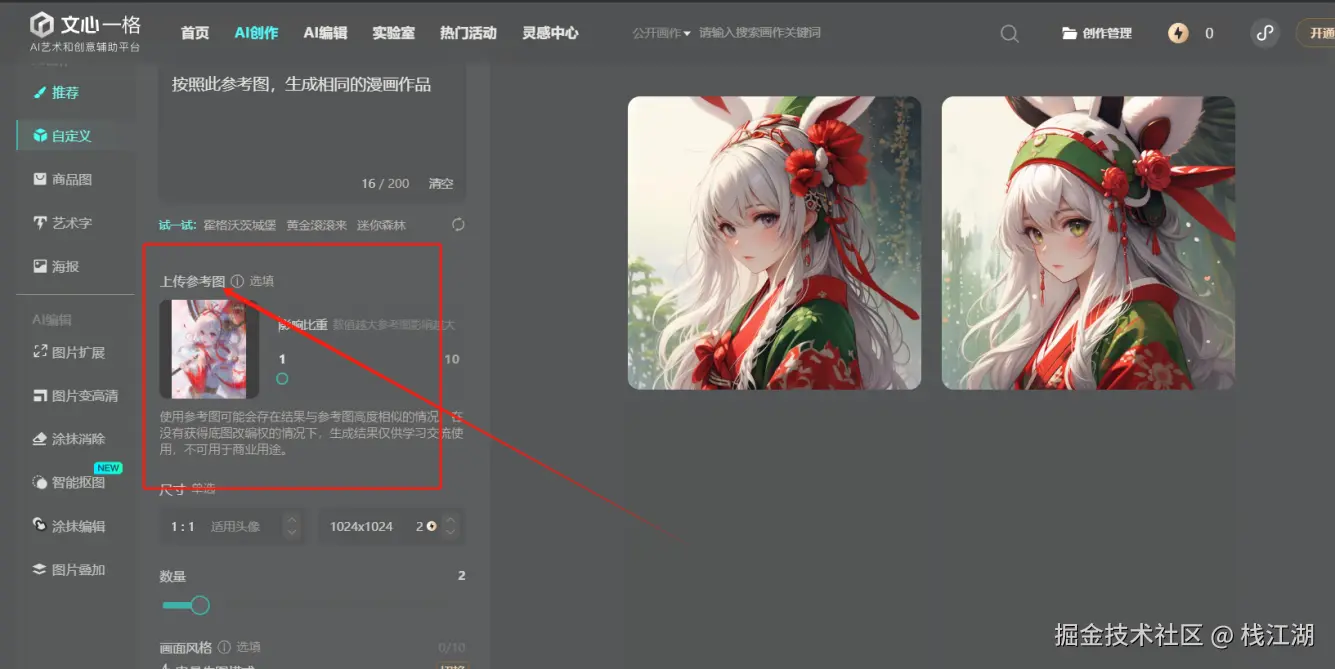Open 图片叠加 tool
The height and width of the screenshot is (669, 1335).
point(69,569)
